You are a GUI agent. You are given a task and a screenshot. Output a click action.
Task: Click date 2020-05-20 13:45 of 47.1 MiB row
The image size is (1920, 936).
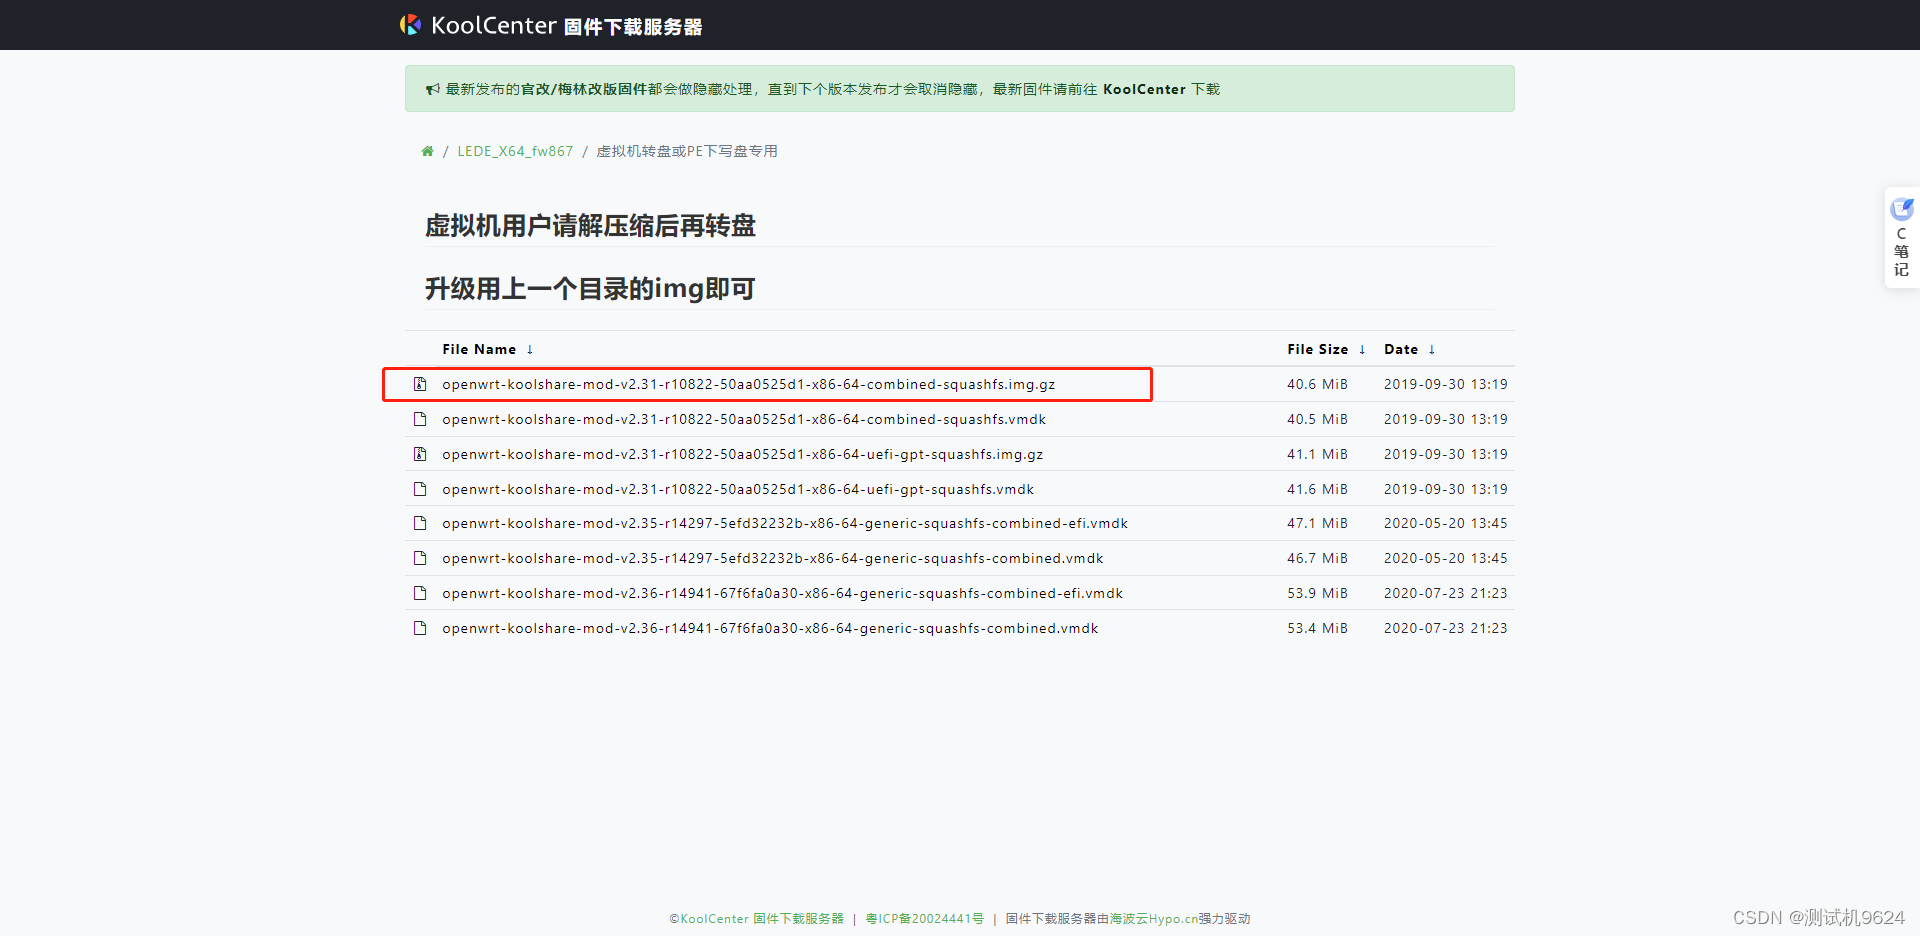(1445, 523)
